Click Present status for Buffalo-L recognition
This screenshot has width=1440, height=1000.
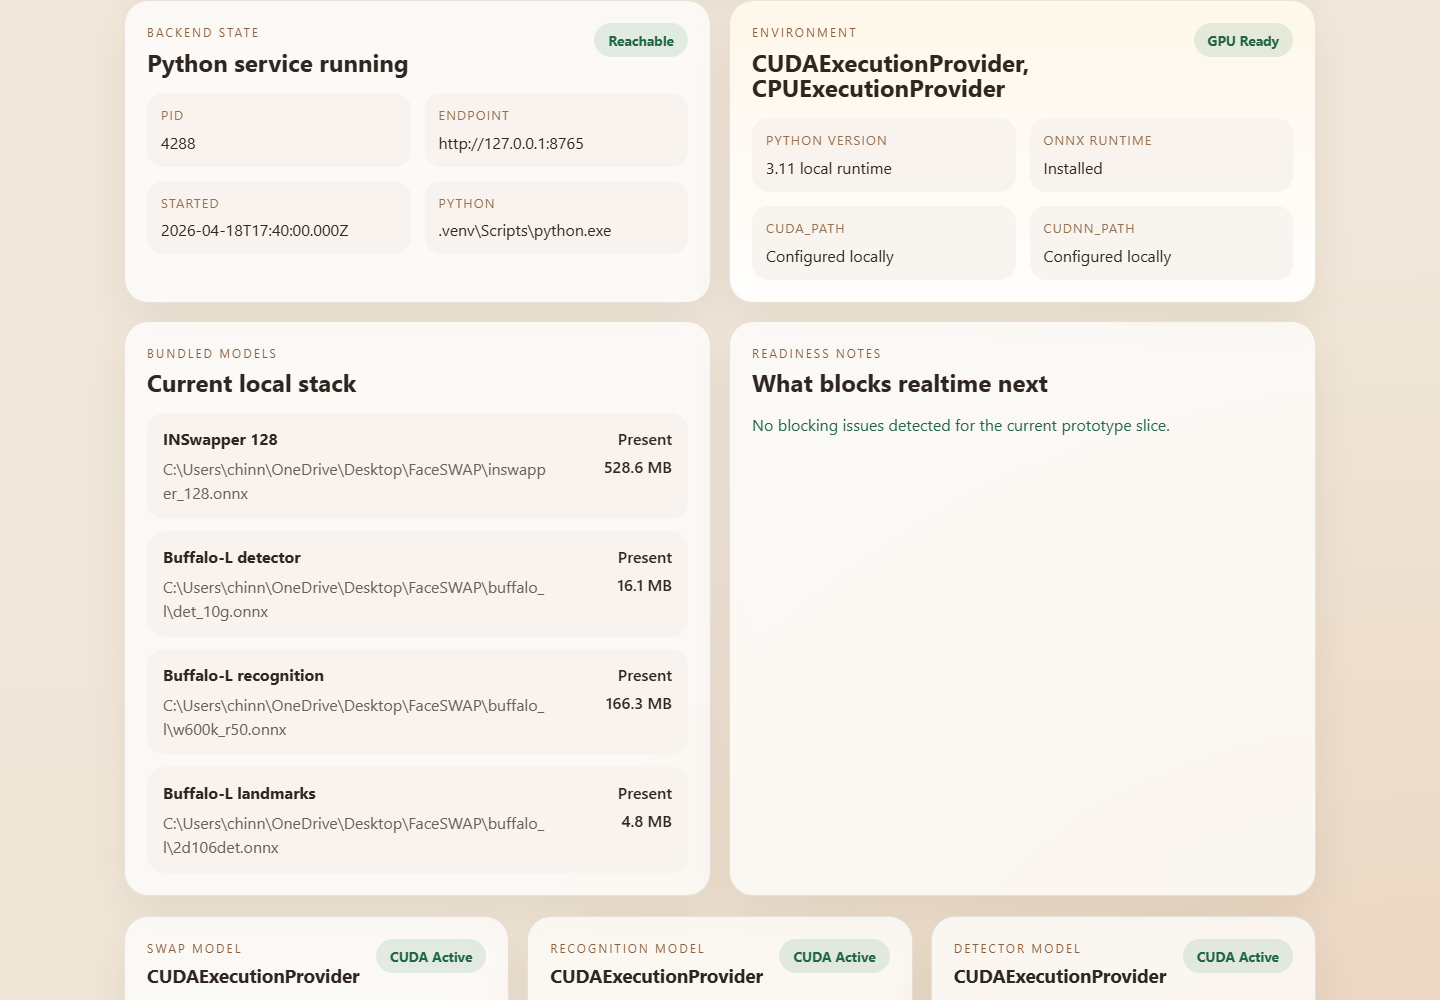(645, 676)
